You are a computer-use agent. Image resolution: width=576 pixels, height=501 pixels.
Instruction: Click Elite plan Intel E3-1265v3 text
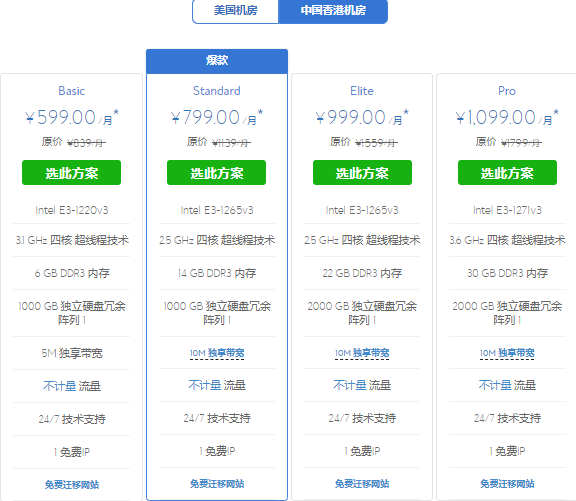coord(362,210)
